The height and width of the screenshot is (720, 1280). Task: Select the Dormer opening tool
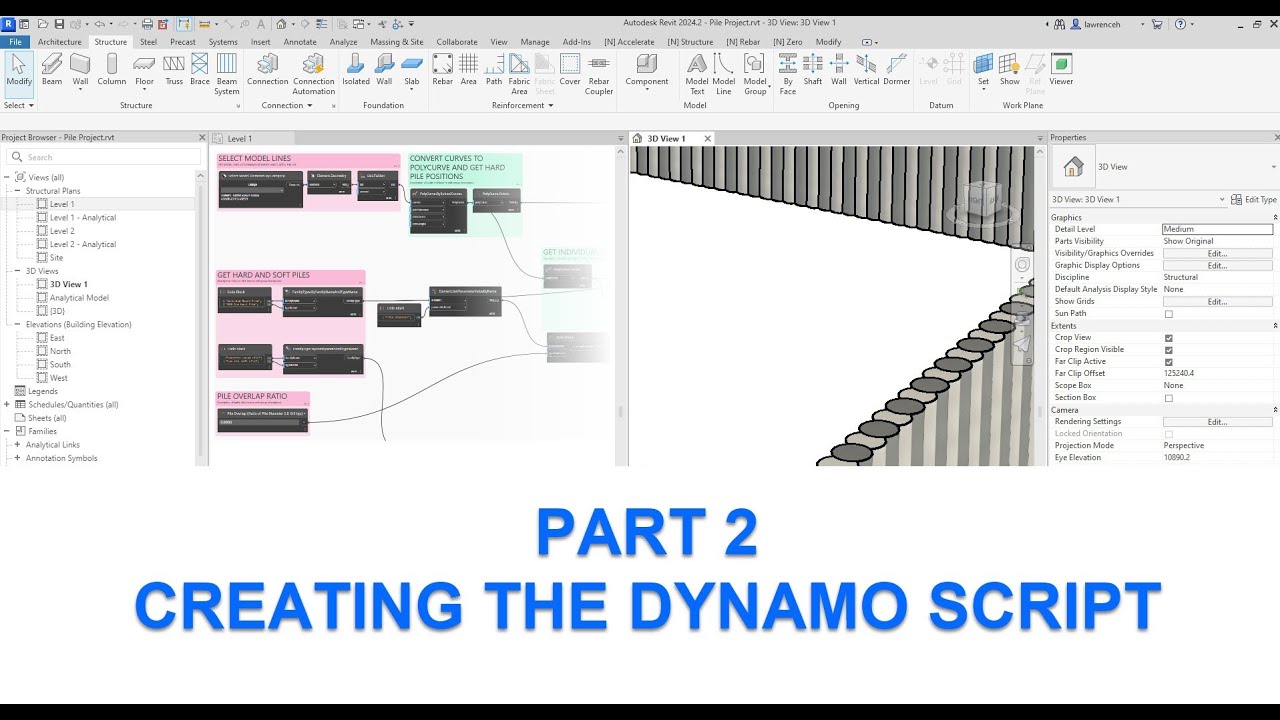897,70
